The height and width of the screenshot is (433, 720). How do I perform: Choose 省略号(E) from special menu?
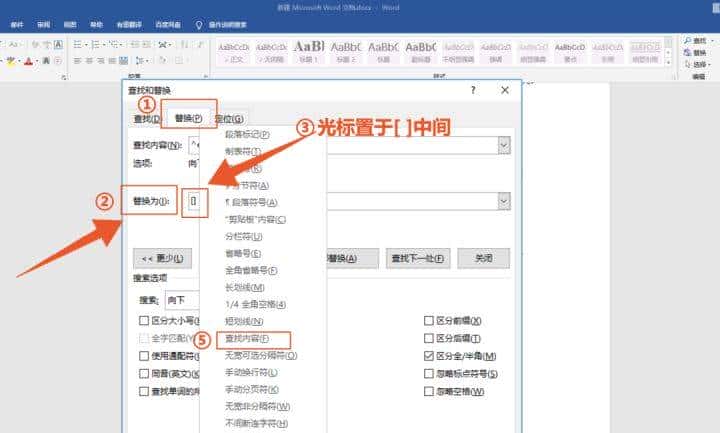point(243,253)
